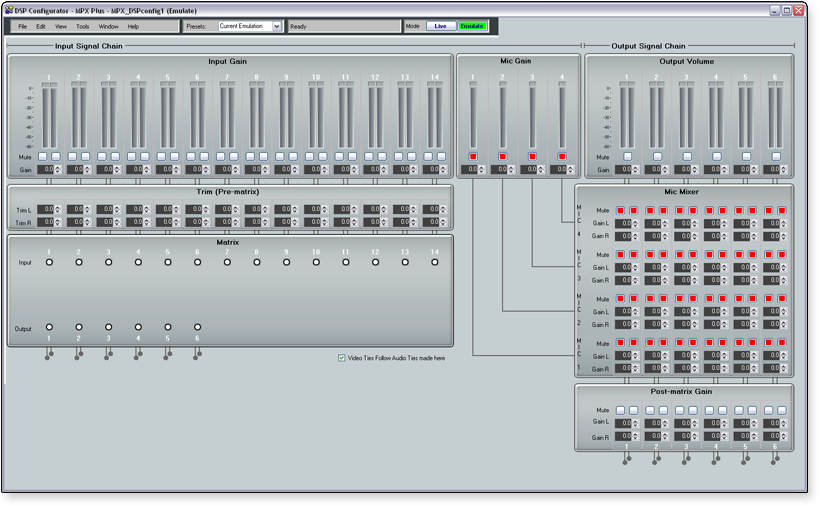
Task: Open the View menu
Action: point(61,26)
